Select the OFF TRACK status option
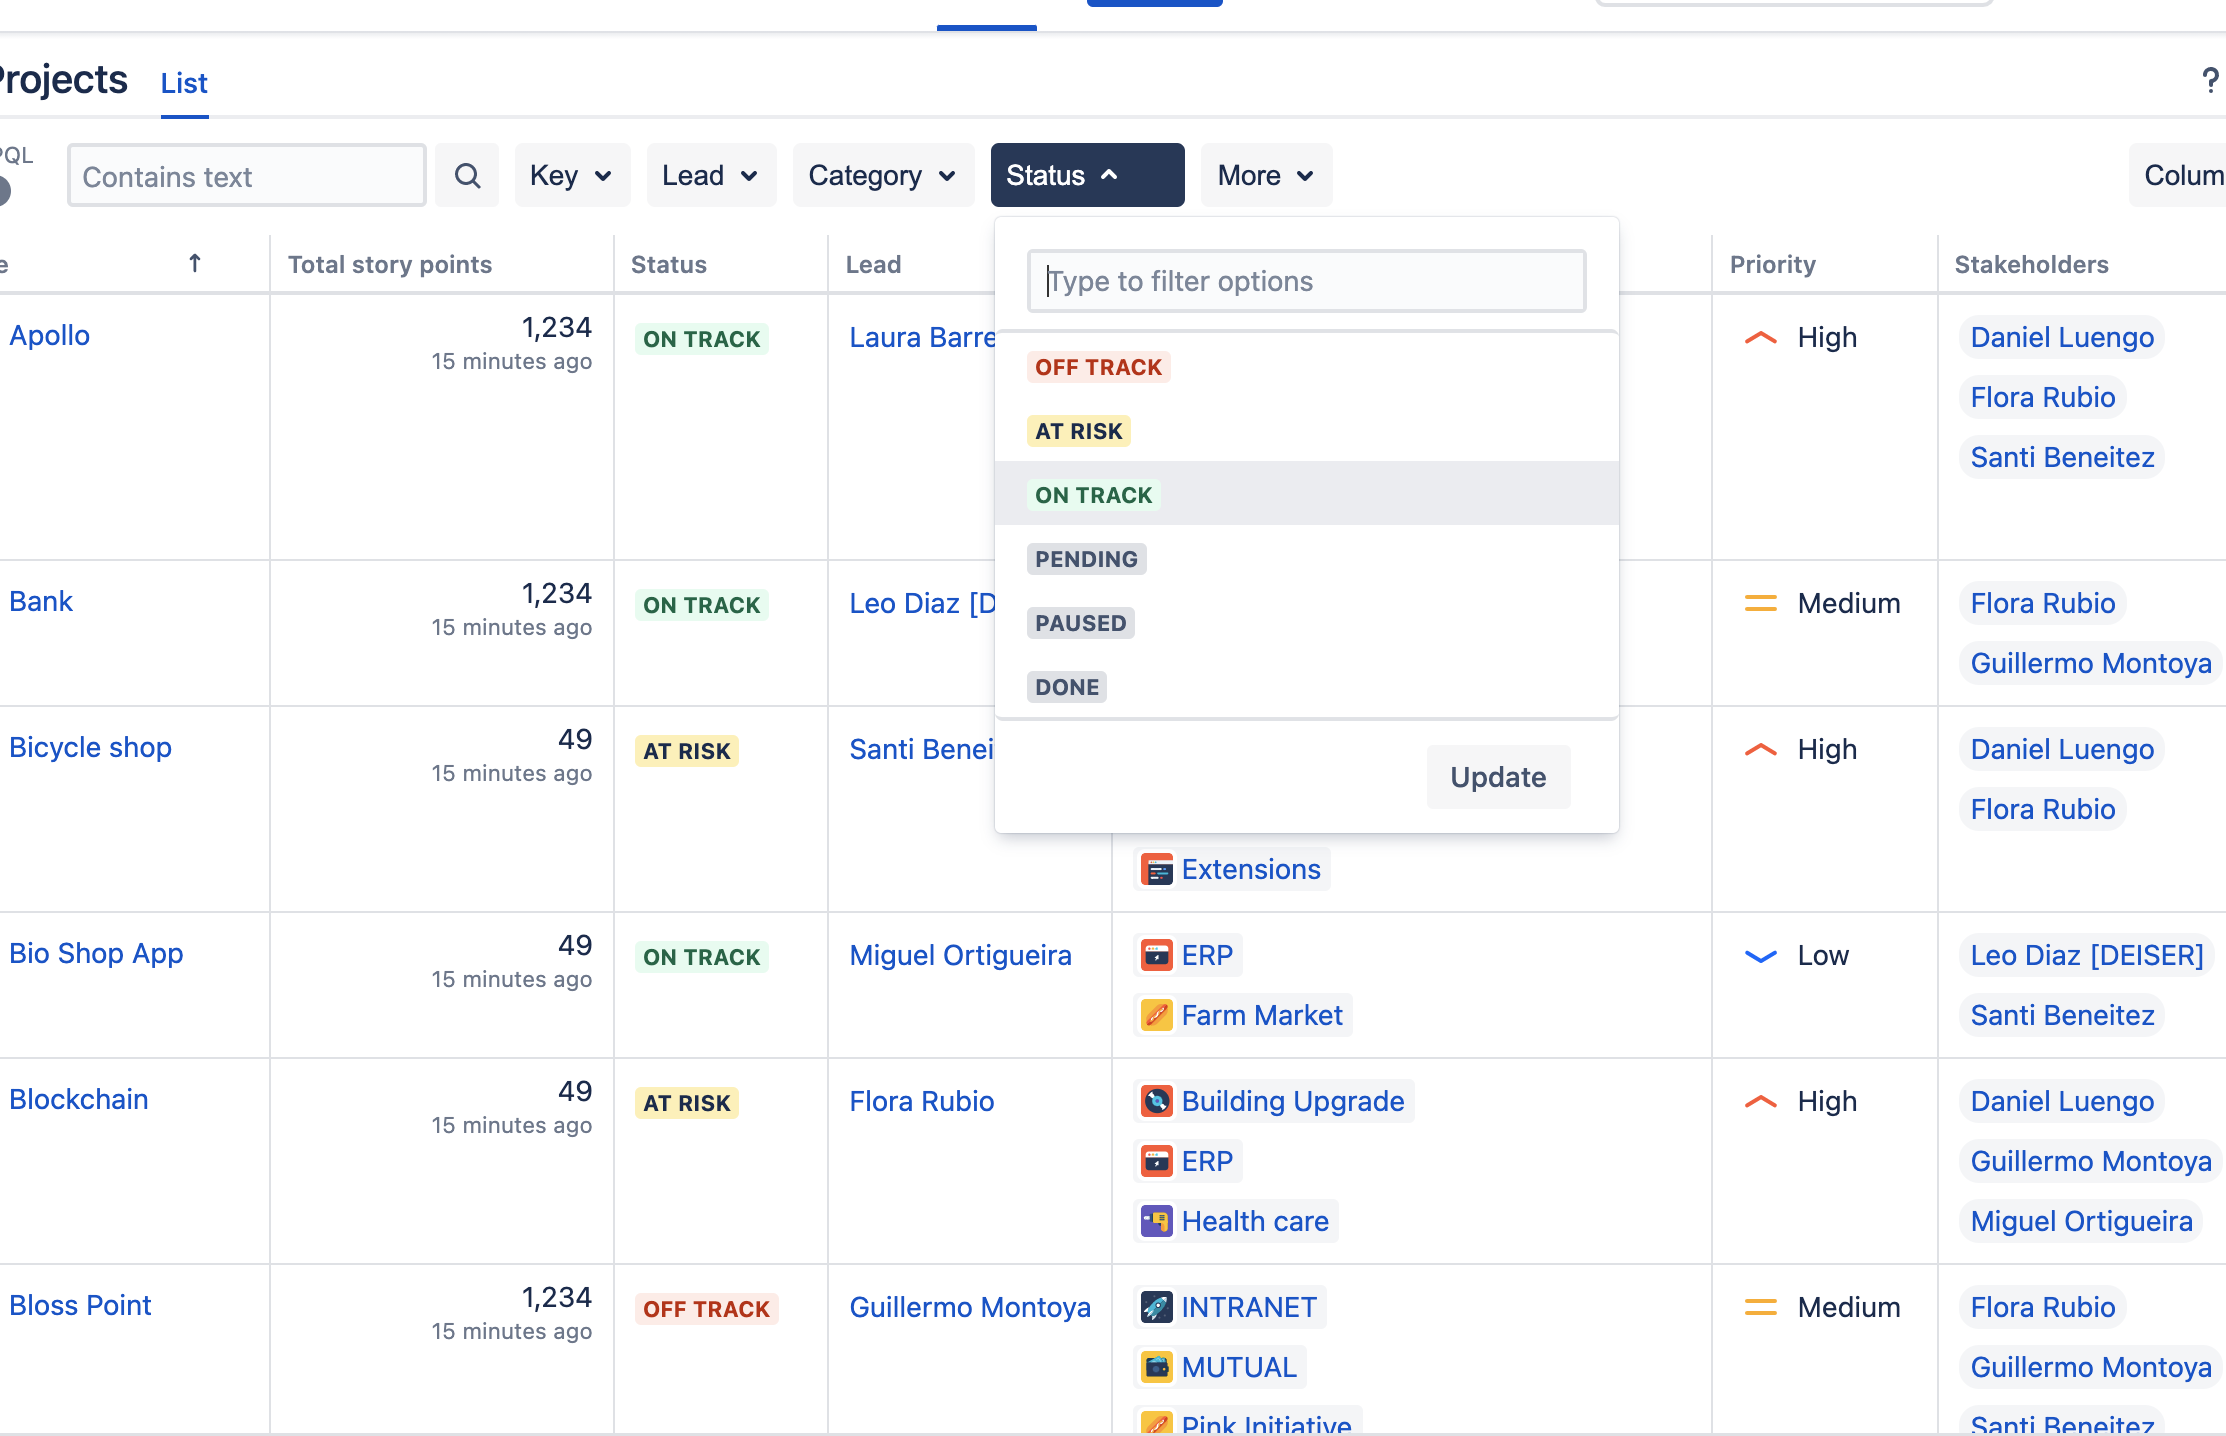Viewport: 2226px width, 1436px height. [1098, 368]
